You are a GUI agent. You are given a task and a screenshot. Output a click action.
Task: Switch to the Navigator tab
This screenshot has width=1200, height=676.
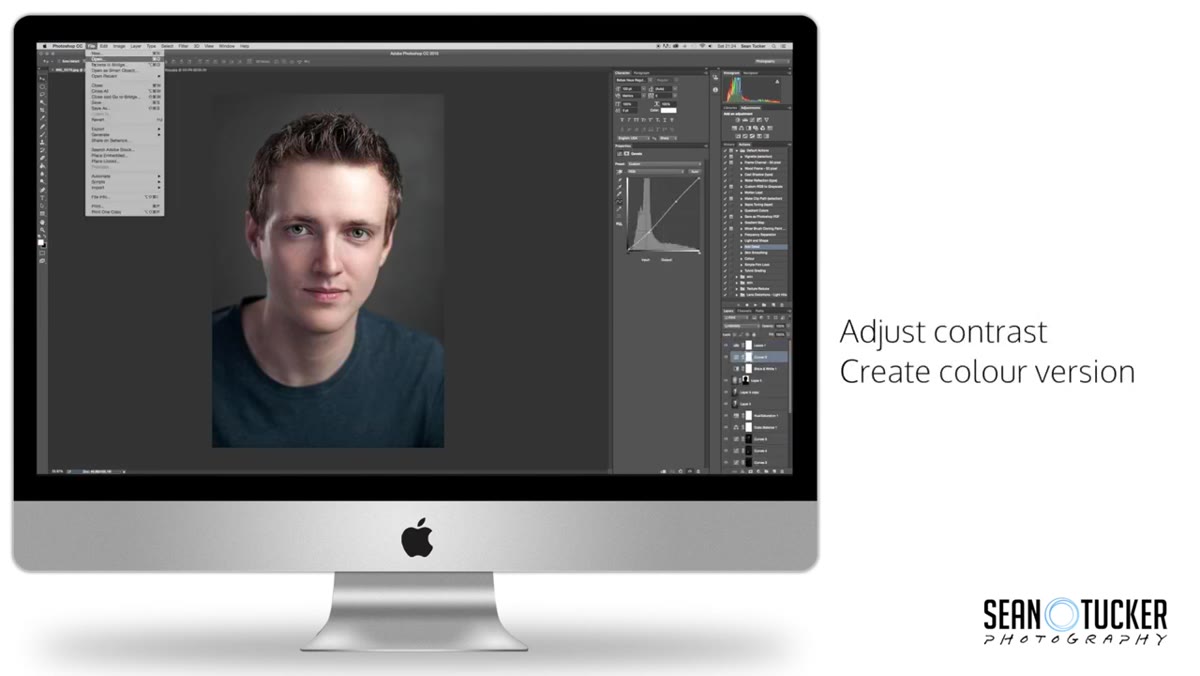(750, 73)
